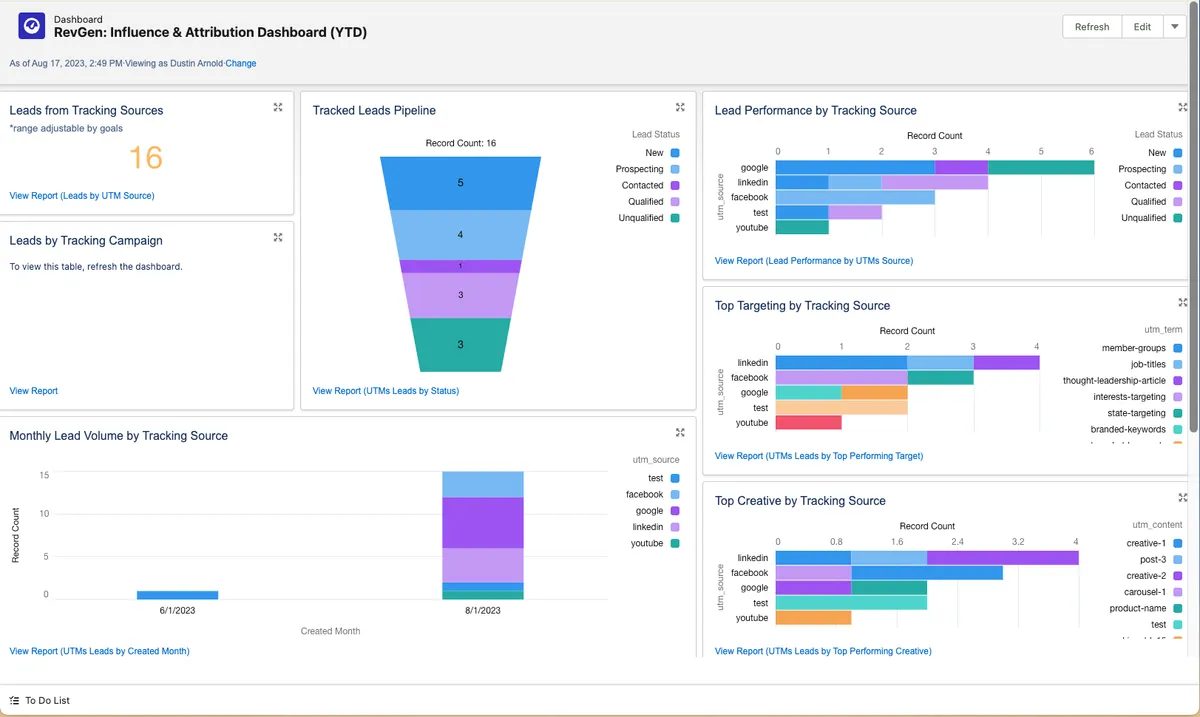1200x717 pixels.
Task: Expand the Monthly Lead Volume widget
Action: (x=680, y=433)
